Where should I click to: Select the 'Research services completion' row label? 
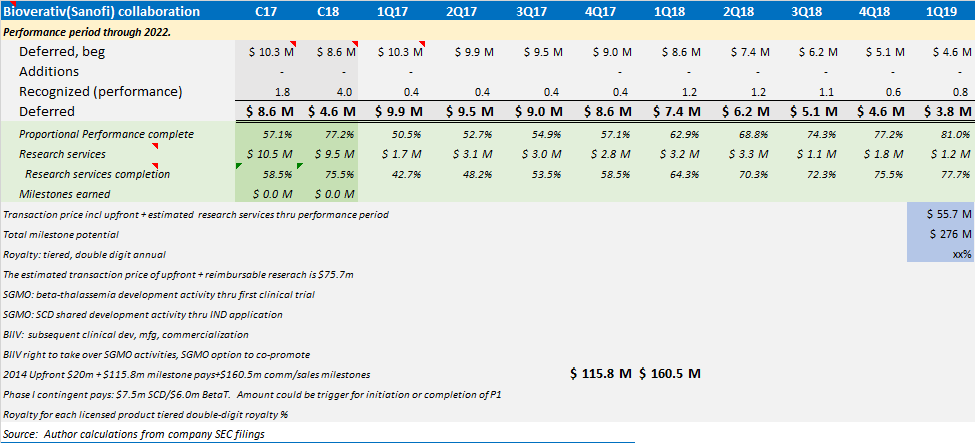tap(98, 174)
